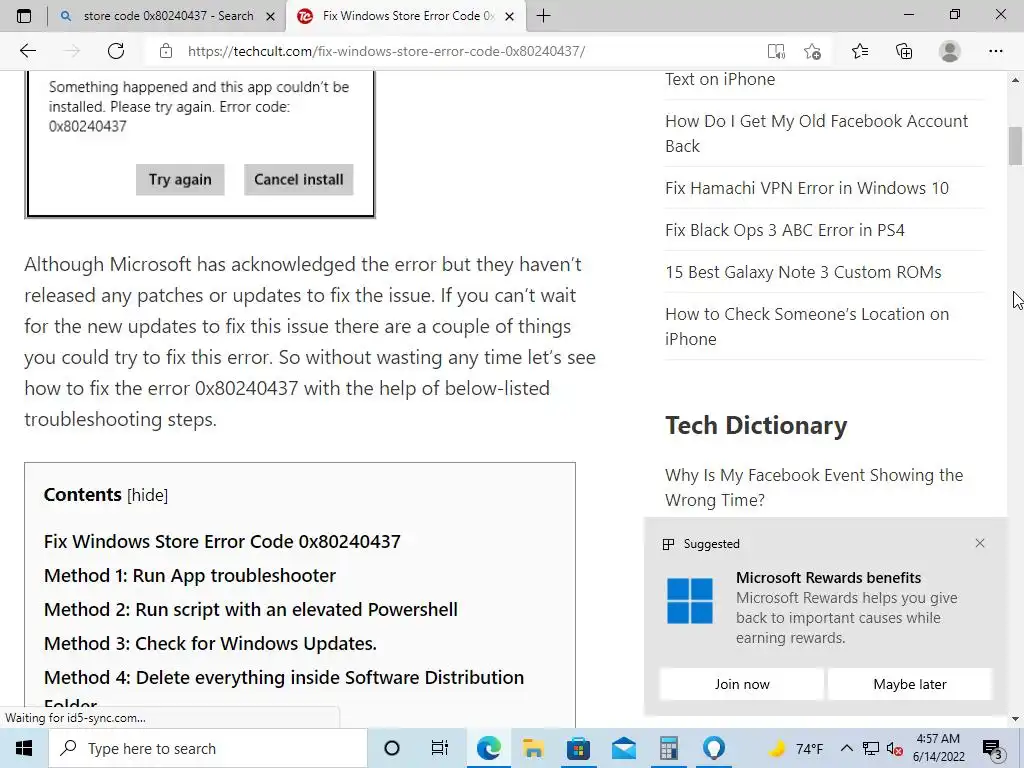Close the store code search tab
Viewport: 1024px width, 768px height.
coord(270,16)
